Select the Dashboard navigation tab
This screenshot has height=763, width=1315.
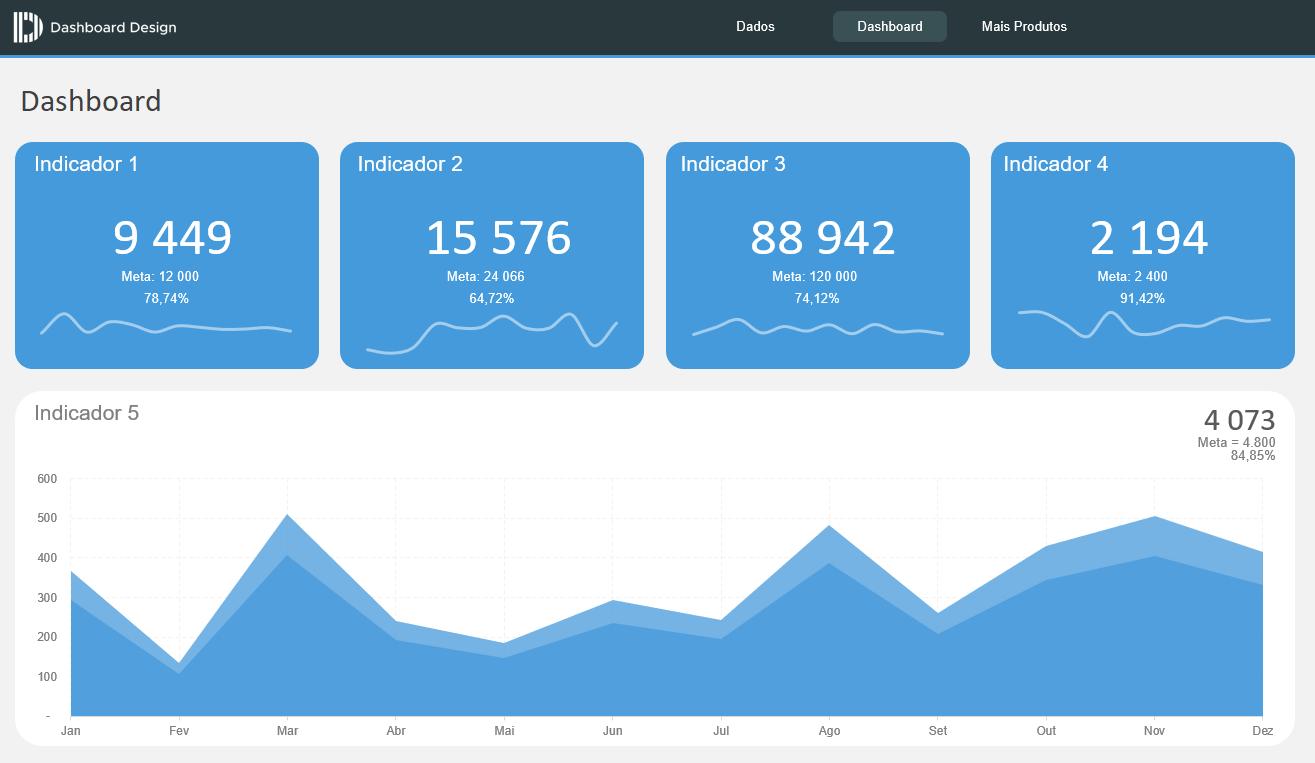pyautogui.click(x=889, y=27)
